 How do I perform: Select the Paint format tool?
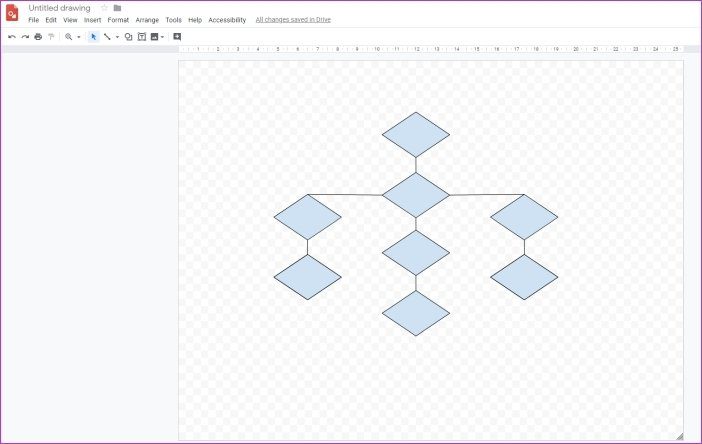[x=51, y=37]
